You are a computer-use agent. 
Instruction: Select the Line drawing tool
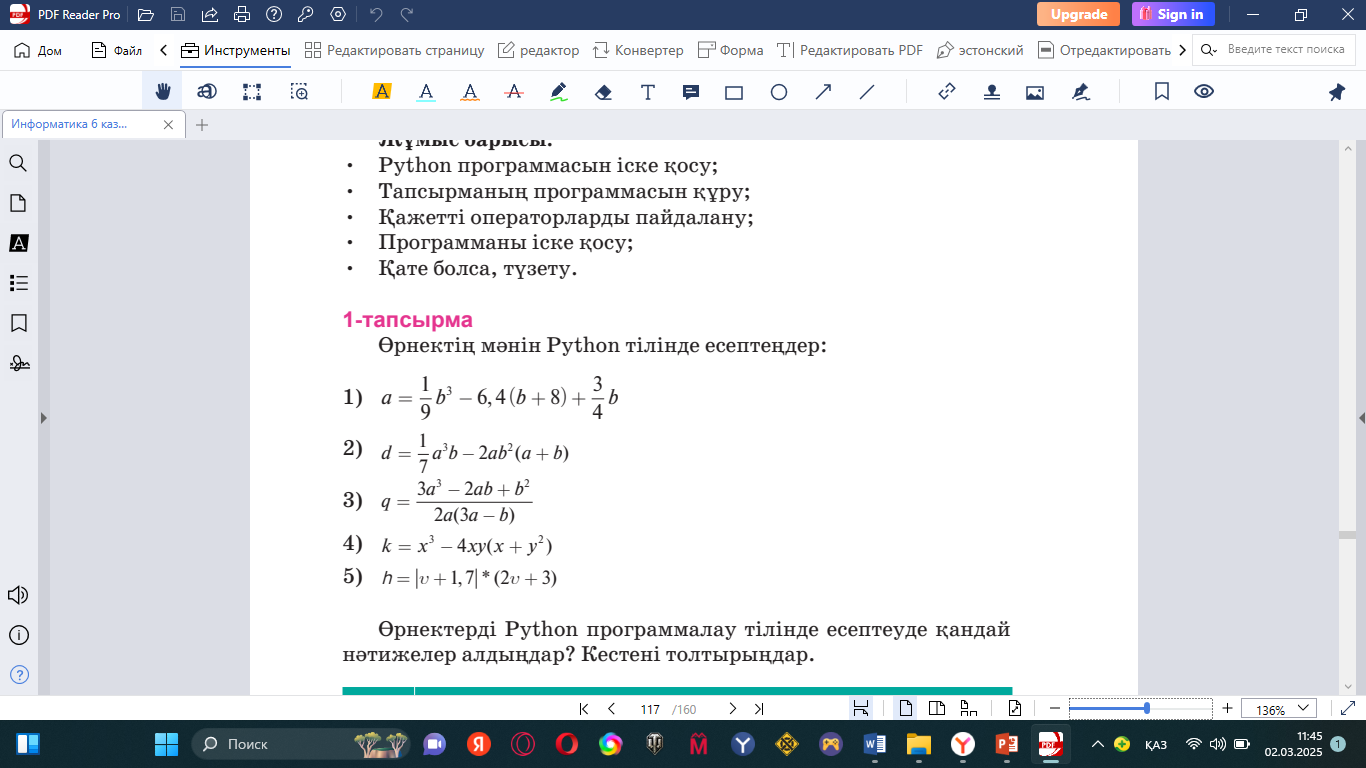pos(867,92)
